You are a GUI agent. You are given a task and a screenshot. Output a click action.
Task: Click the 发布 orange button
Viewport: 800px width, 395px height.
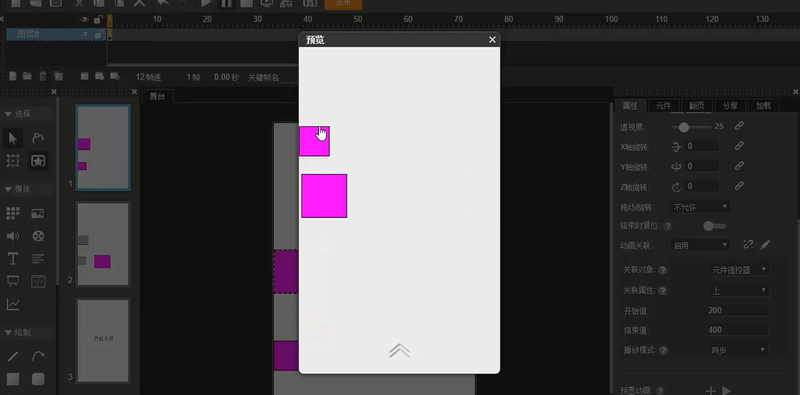click(x=343, y=4)
